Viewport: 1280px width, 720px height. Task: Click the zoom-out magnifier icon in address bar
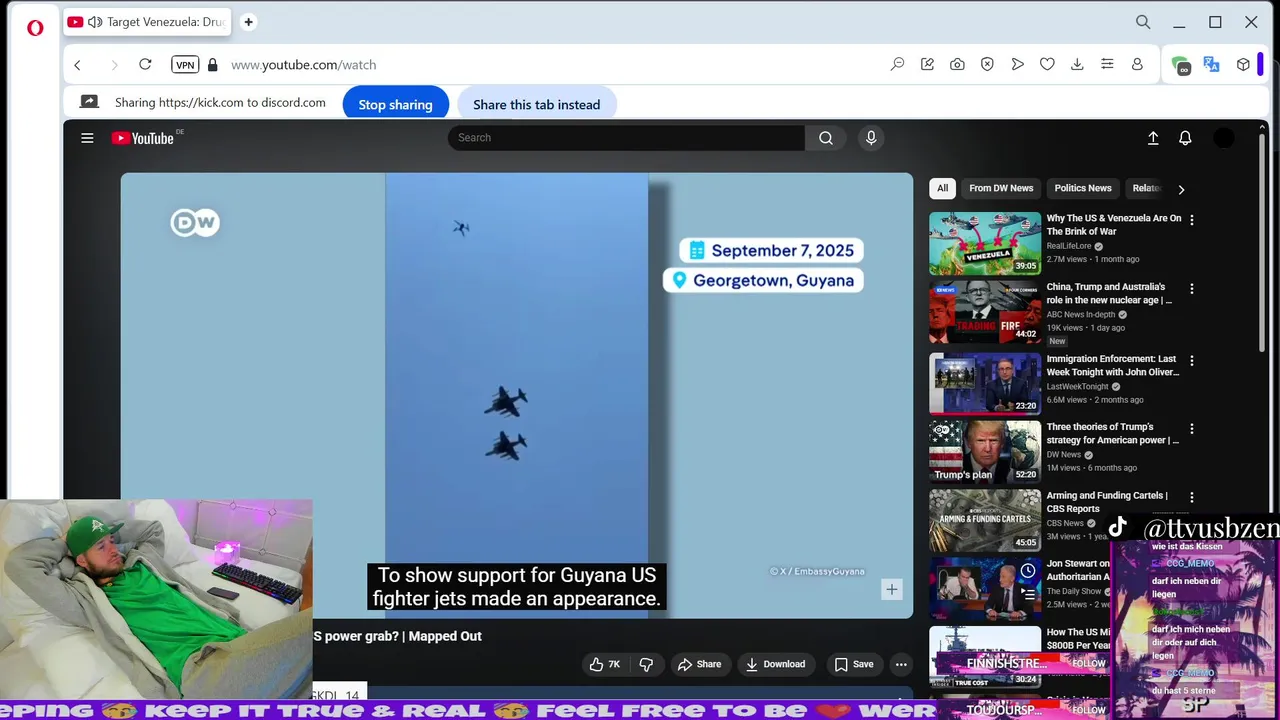click(897, 64)
